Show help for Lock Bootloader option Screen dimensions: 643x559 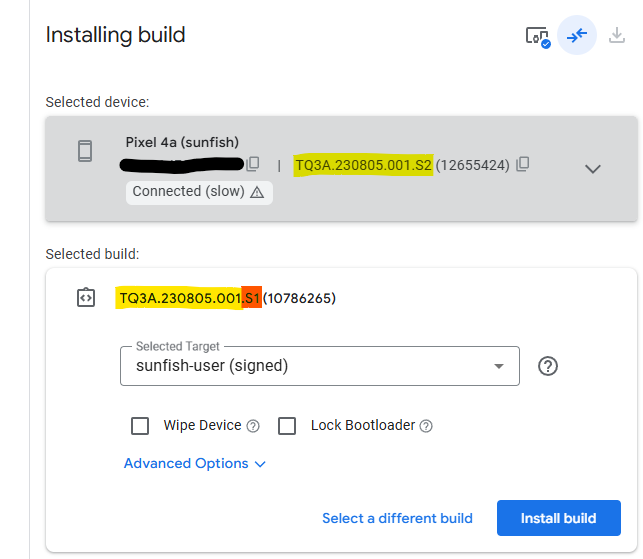tap(426, 426)
